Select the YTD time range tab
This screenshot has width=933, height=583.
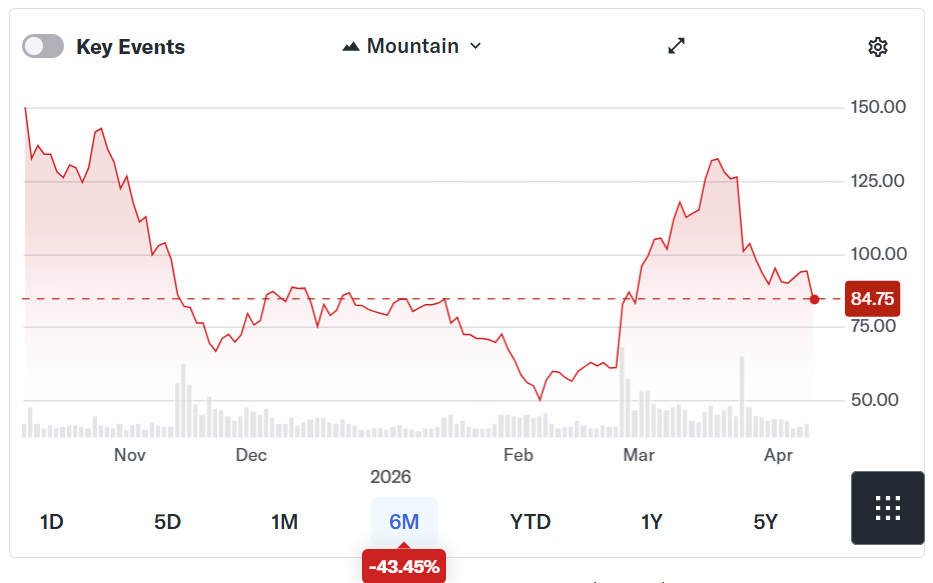click(529, 521)
